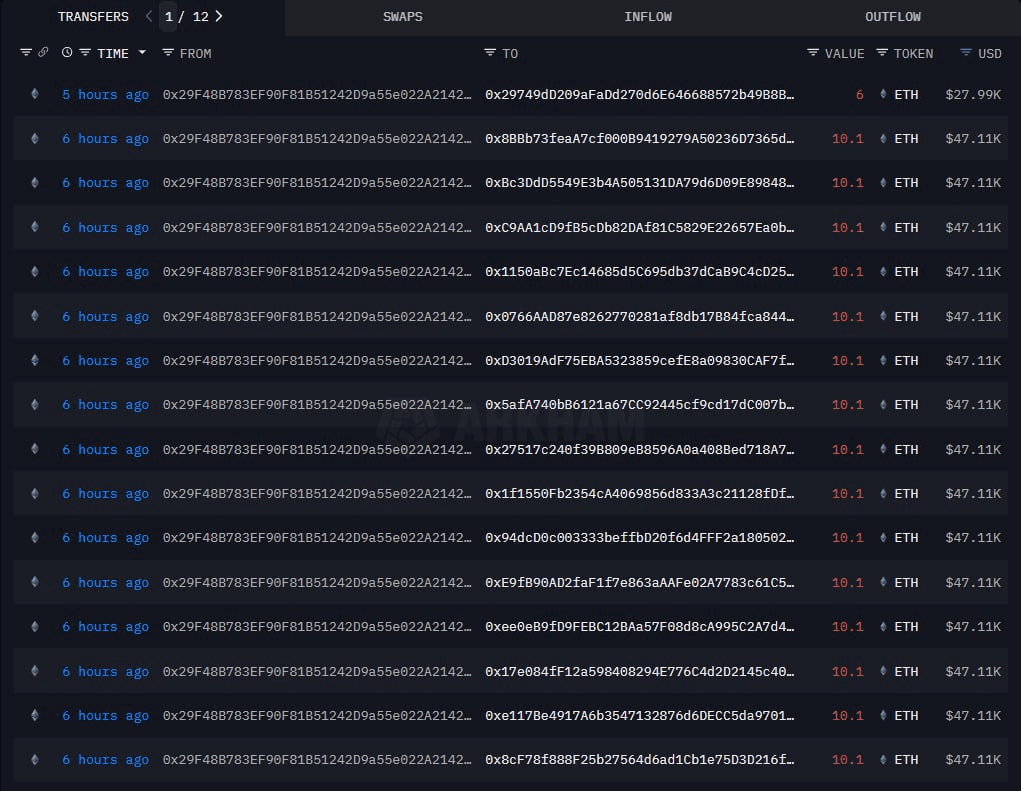The height and width of the screenshot is (791, 1021).
Task: Click the $27.99K USD value
Action: click(973, 94)
